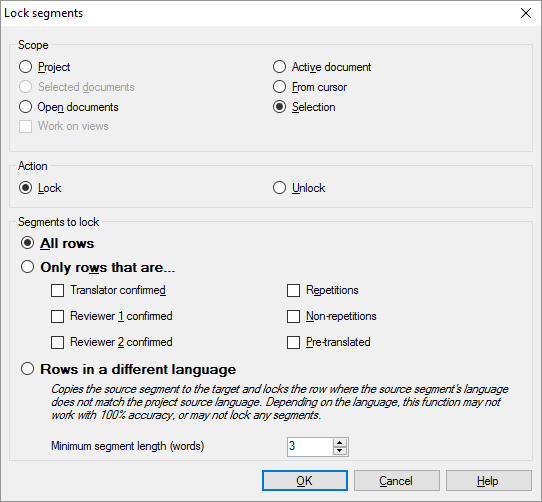Screen dimensions: 542x502
Task: Select Rows in a different language
Action: [x=27, y=369]
